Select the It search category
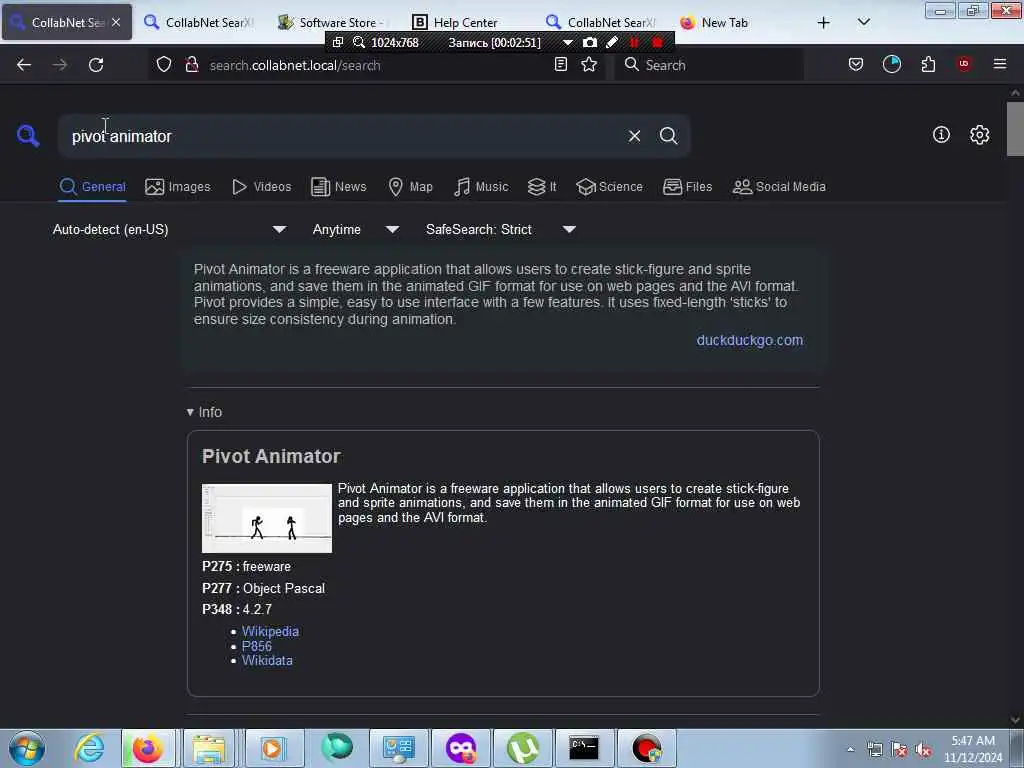 (x=542, y=187)
